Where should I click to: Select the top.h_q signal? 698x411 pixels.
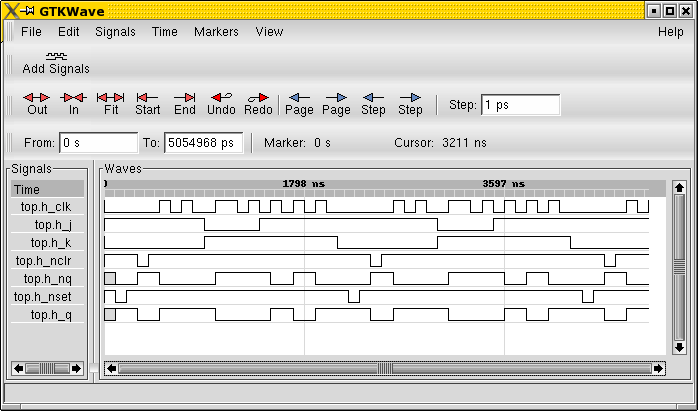coord(51,315)
